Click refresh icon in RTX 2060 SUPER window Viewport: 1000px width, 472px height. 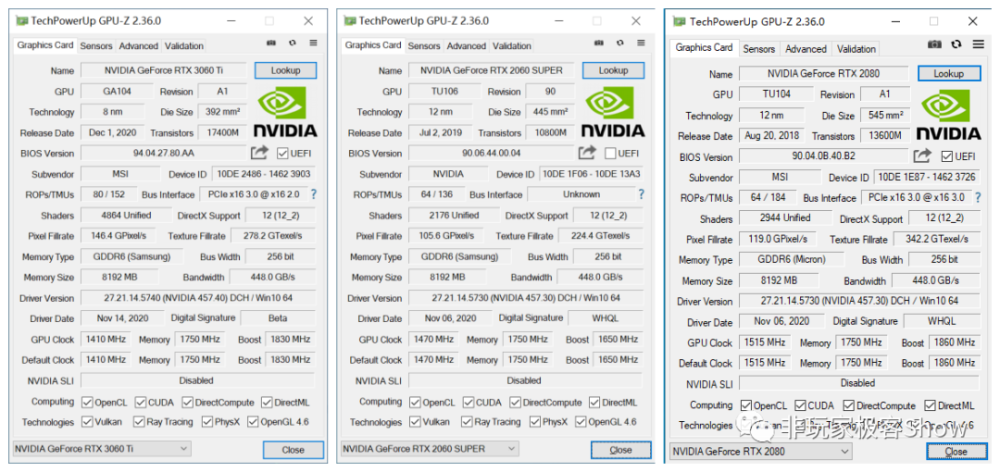pyautogui.click(x=620, y=43)
